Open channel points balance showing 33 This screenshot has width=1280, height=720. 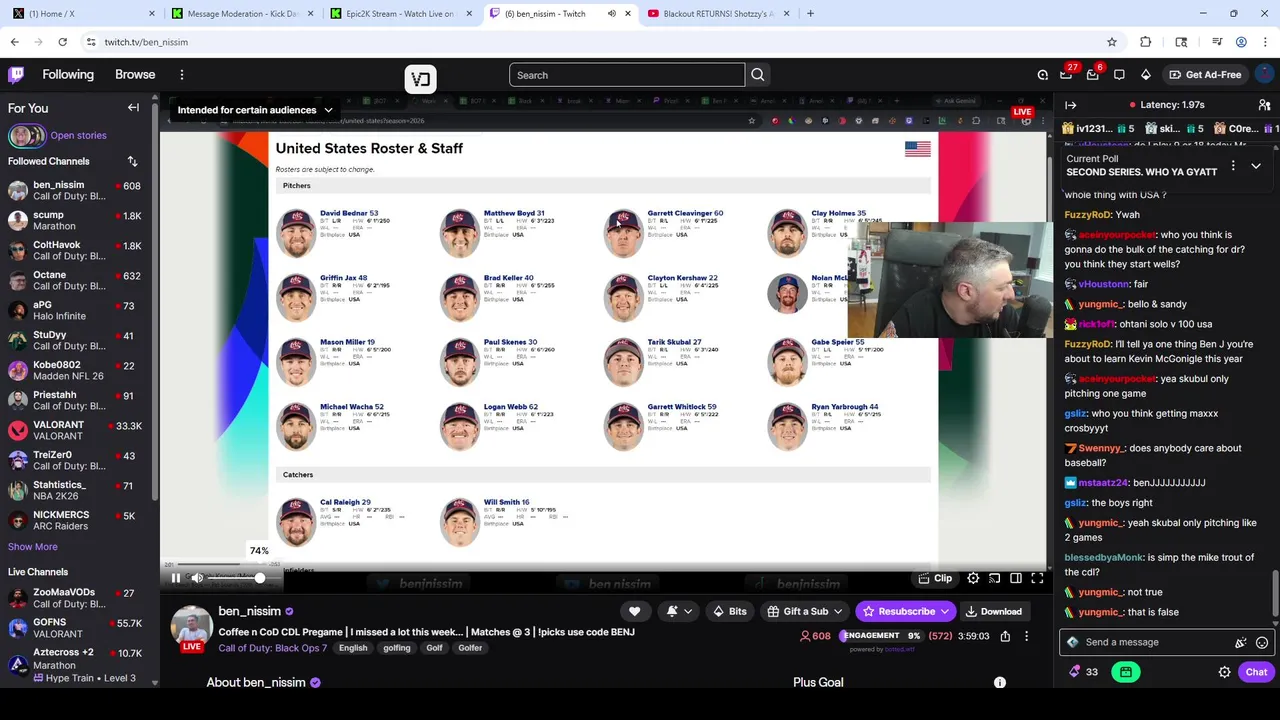[1083, 672]
